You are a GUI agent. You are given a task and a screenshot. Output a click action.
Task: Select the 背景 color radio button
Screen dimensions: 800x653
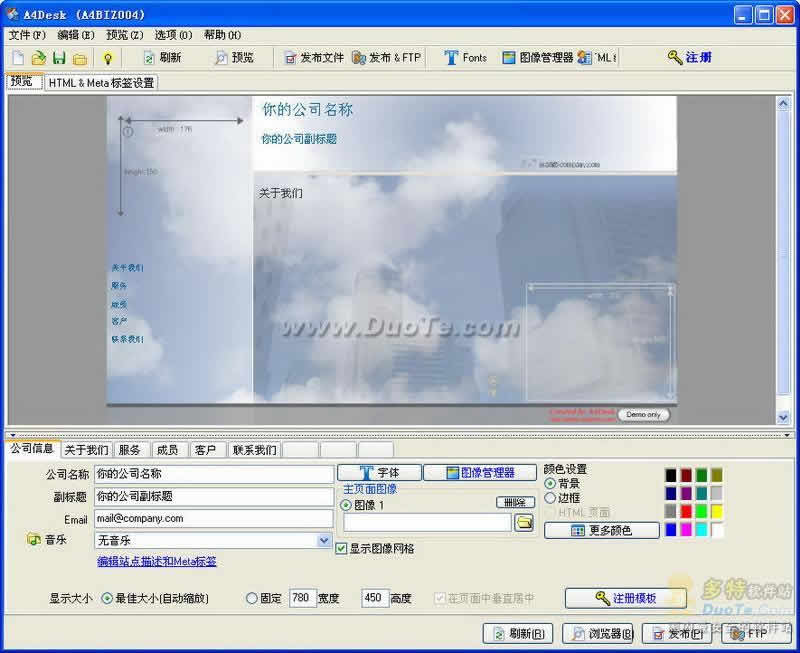coord(550,483)
